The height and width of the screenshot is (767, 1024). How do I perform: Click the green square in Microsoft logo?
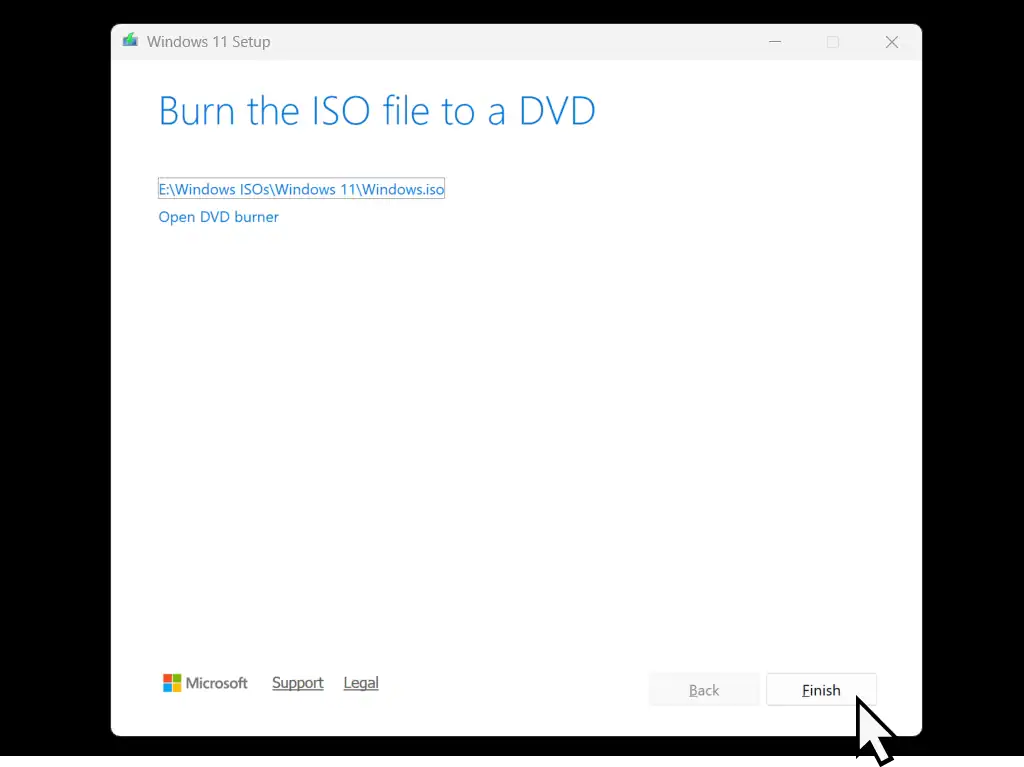[177, 678]
